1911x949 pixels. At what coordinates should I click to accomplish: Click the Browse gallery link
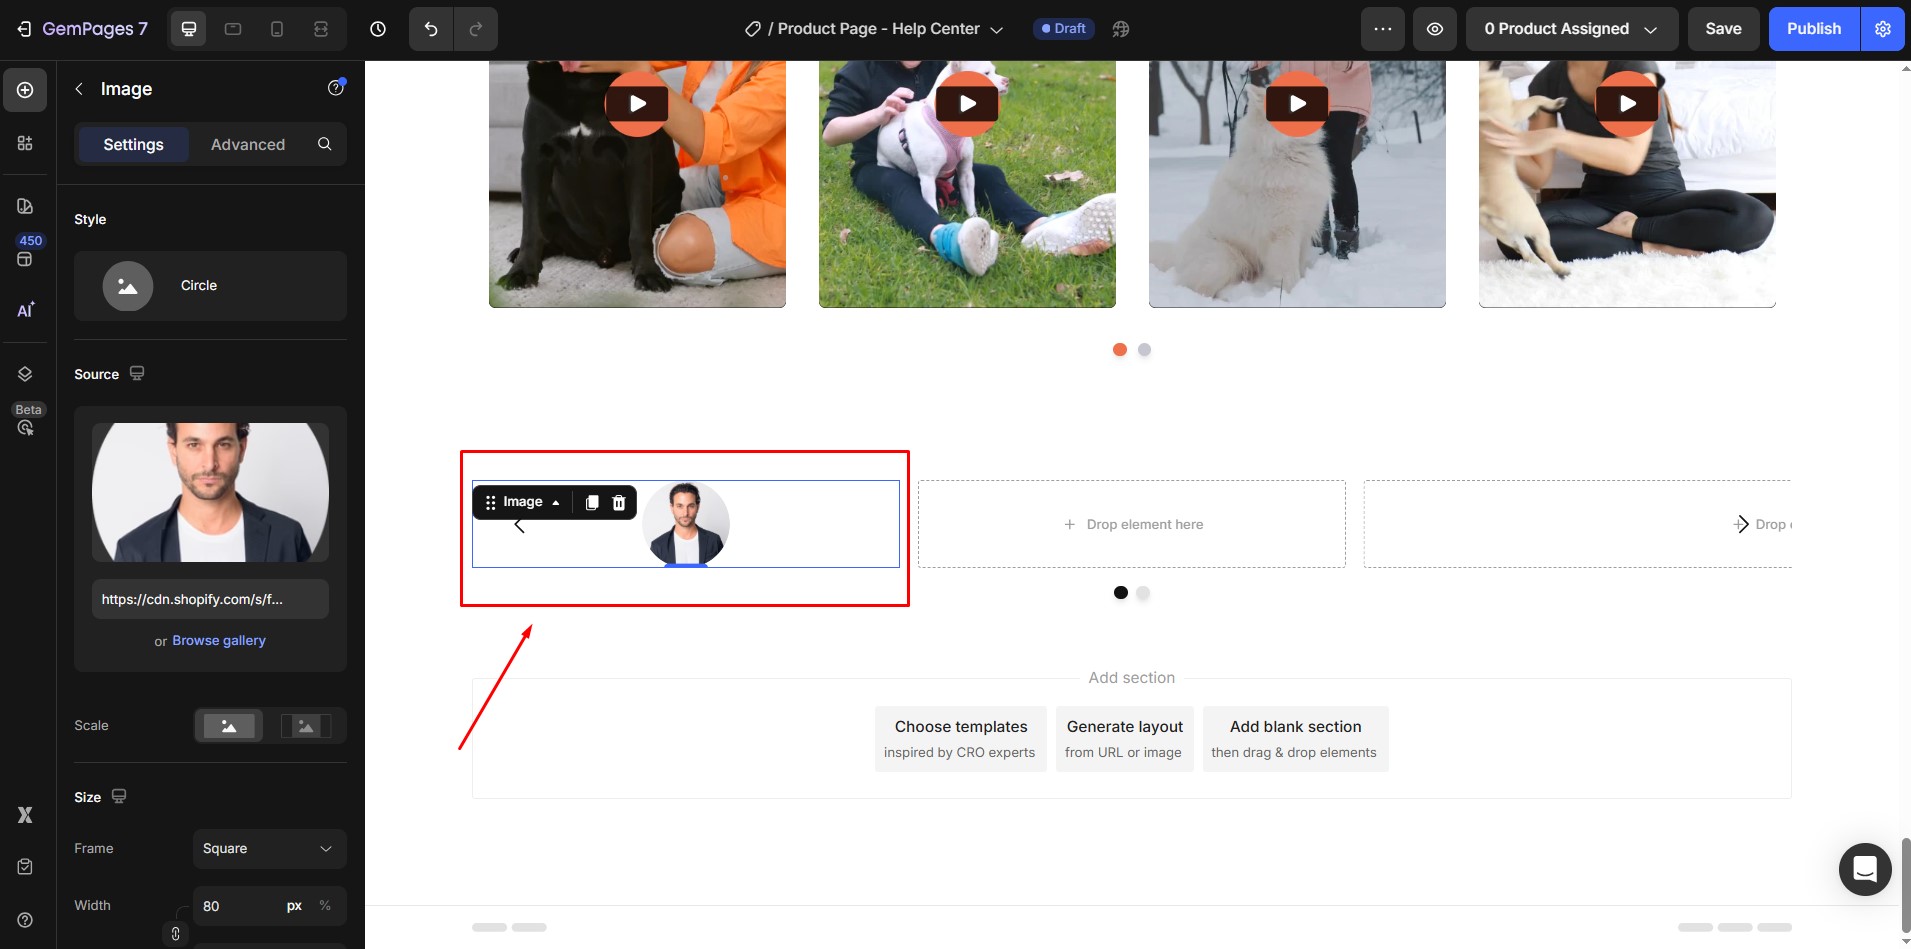219,641
